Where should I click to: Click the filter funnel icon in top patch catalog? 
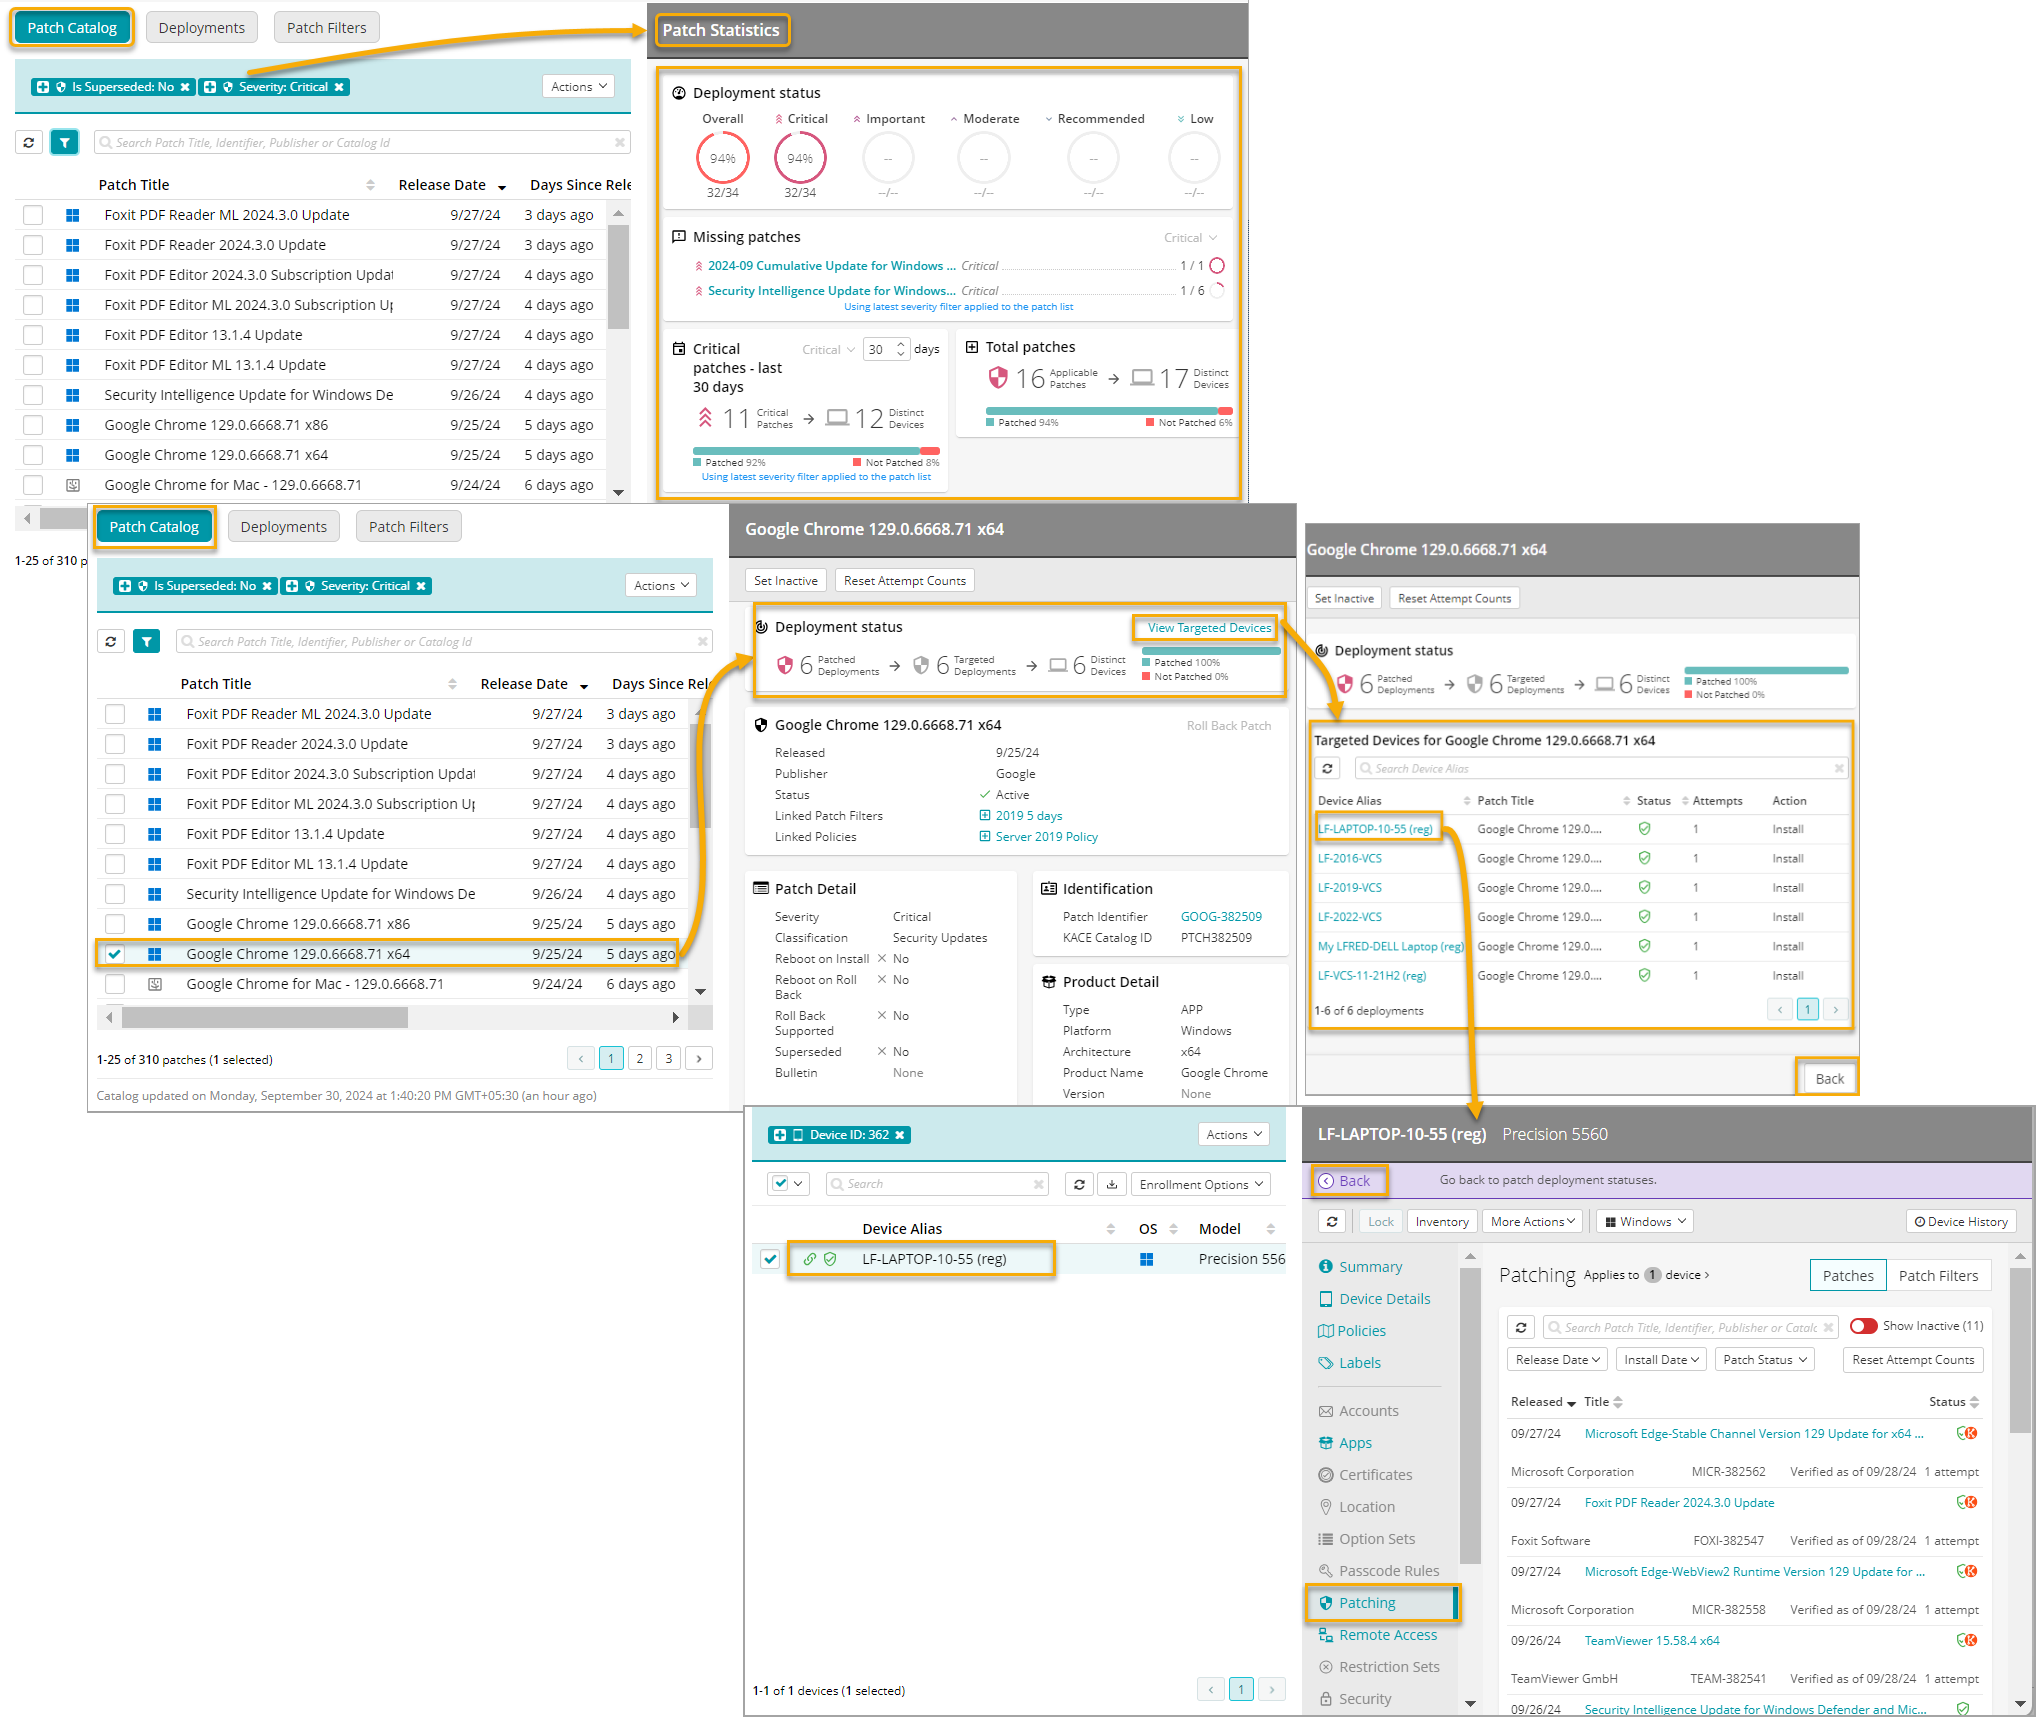tap(65, 143)
